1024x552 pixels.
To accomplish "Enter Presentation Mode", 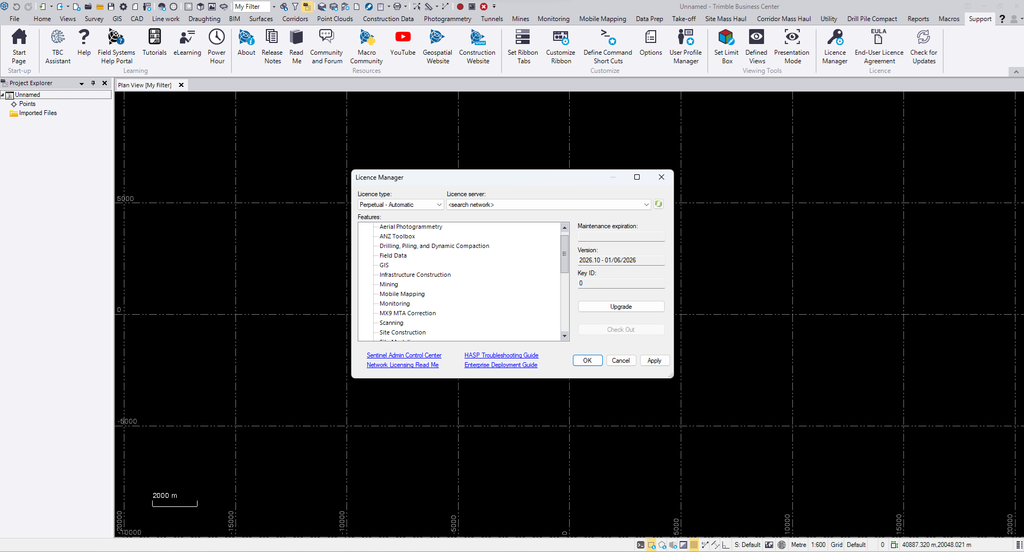I will coord(792,46).
